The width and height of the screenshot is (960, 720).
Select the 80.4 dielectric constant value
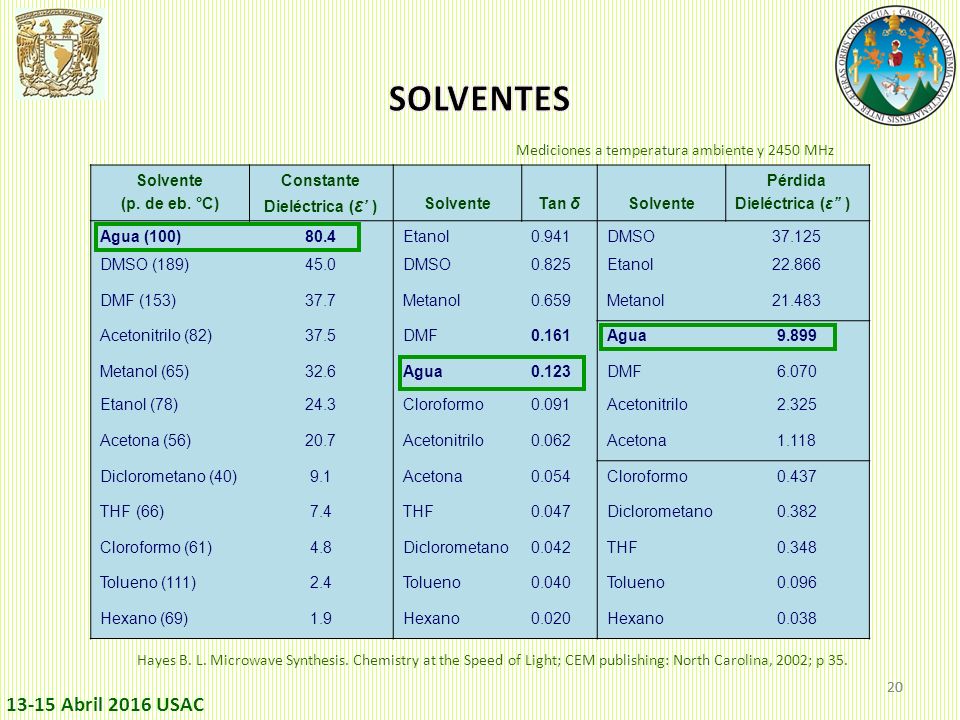(x=320, y=236)
